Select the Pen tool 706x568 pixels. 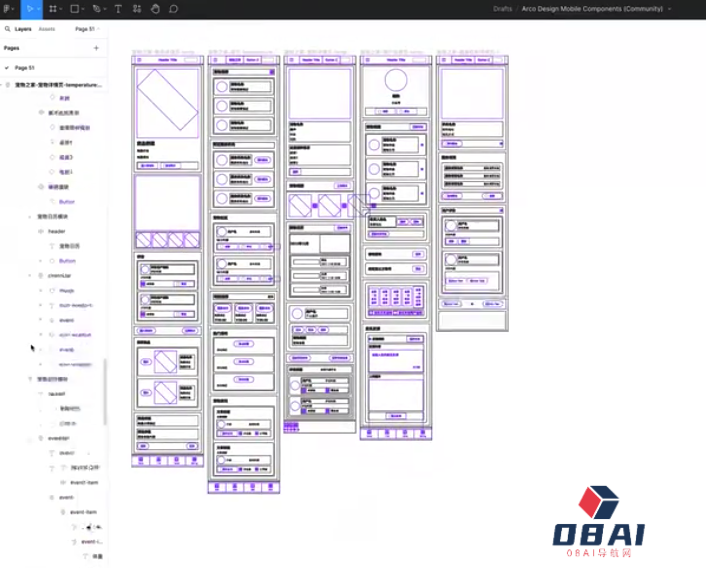(98, 8)
